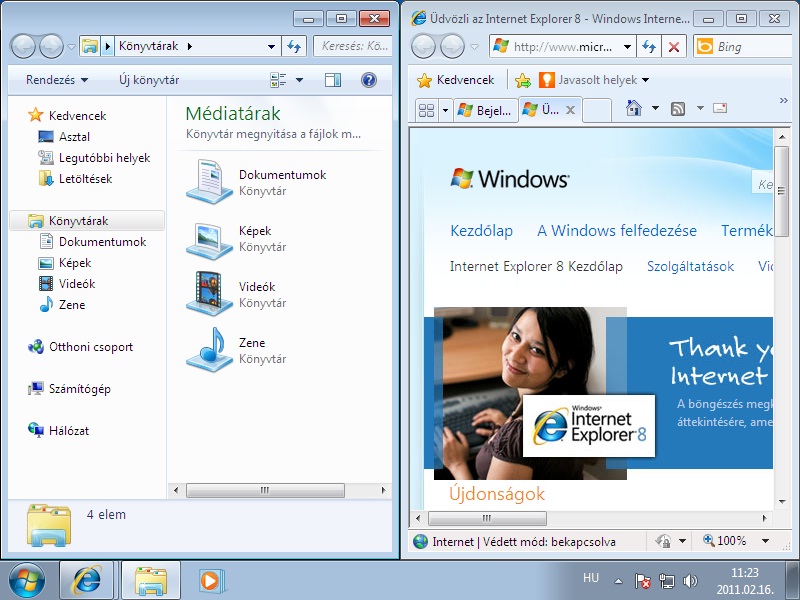
Task: Open tab list dropdown next to Quick Tabs
Action: click(x=445, y=110)
